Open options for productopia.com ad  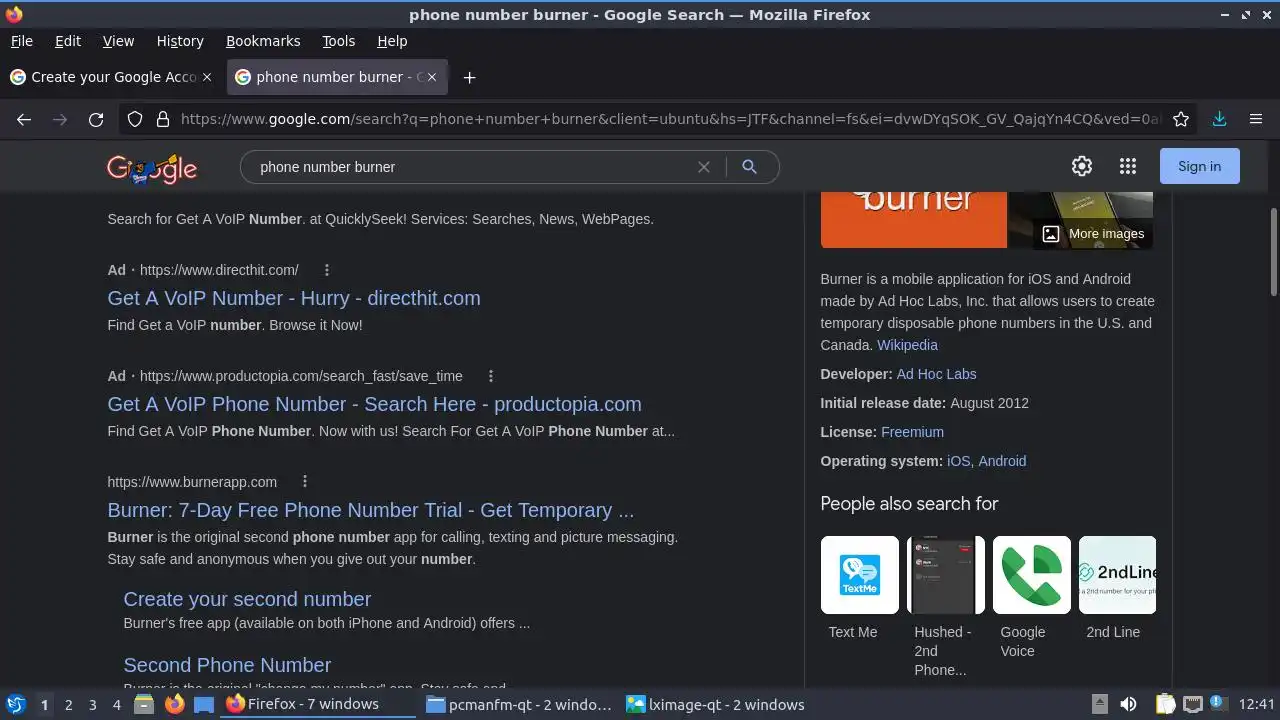coord(490,376)
